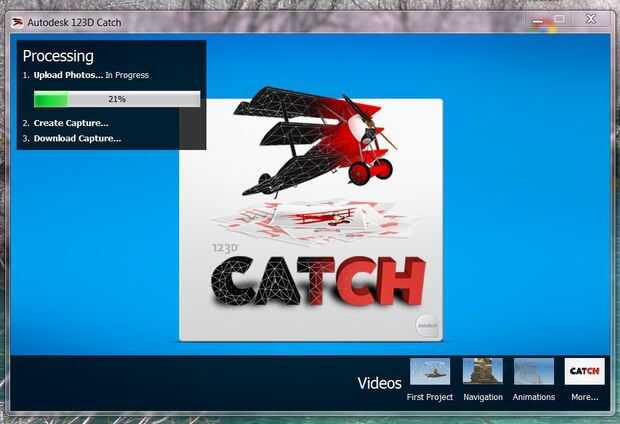Open the Animations video thumbnail
This screenshot has height=424, width=620.
[x=534, y=371]
